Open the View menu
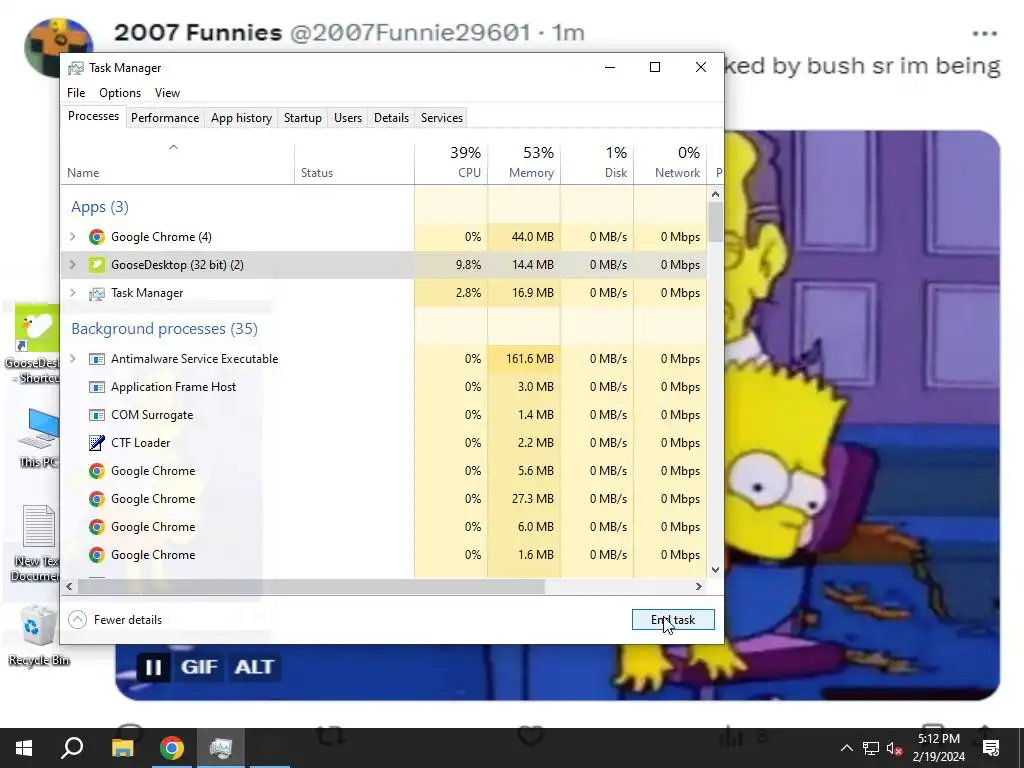This screenshot has height=768, width=1024. 167,93
